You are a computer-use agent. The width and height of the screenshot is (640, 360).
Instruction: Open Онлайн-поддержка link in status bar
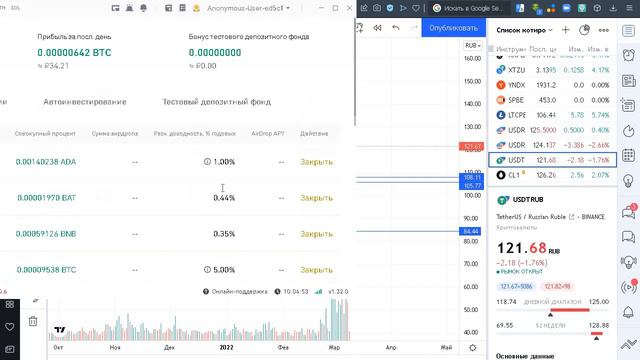(x=235, y=291)
